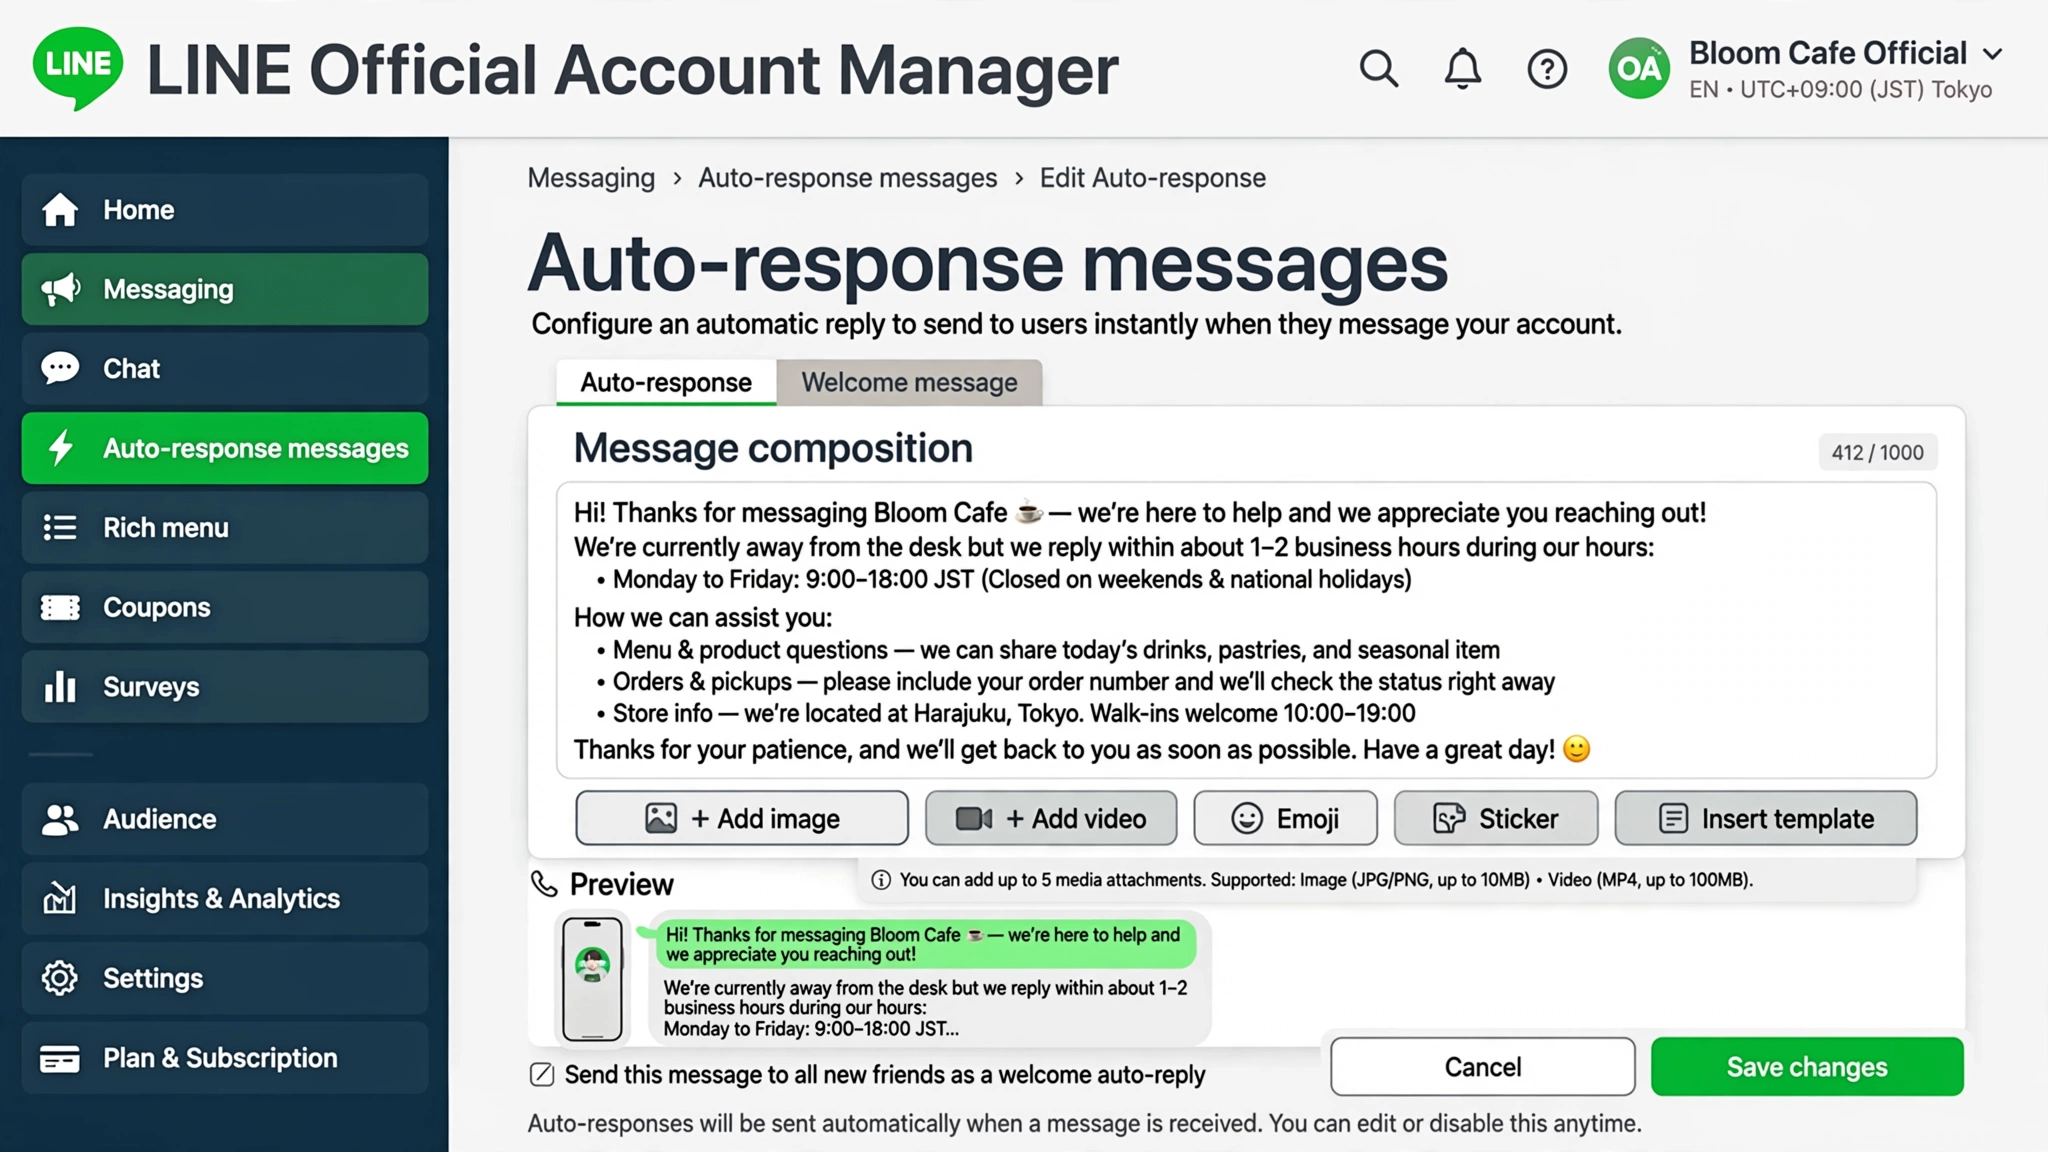The height and width of the screenshot is (1152, 2048).
Task: Click the Insights & Analytics chart icon
Action: (60, 898)
